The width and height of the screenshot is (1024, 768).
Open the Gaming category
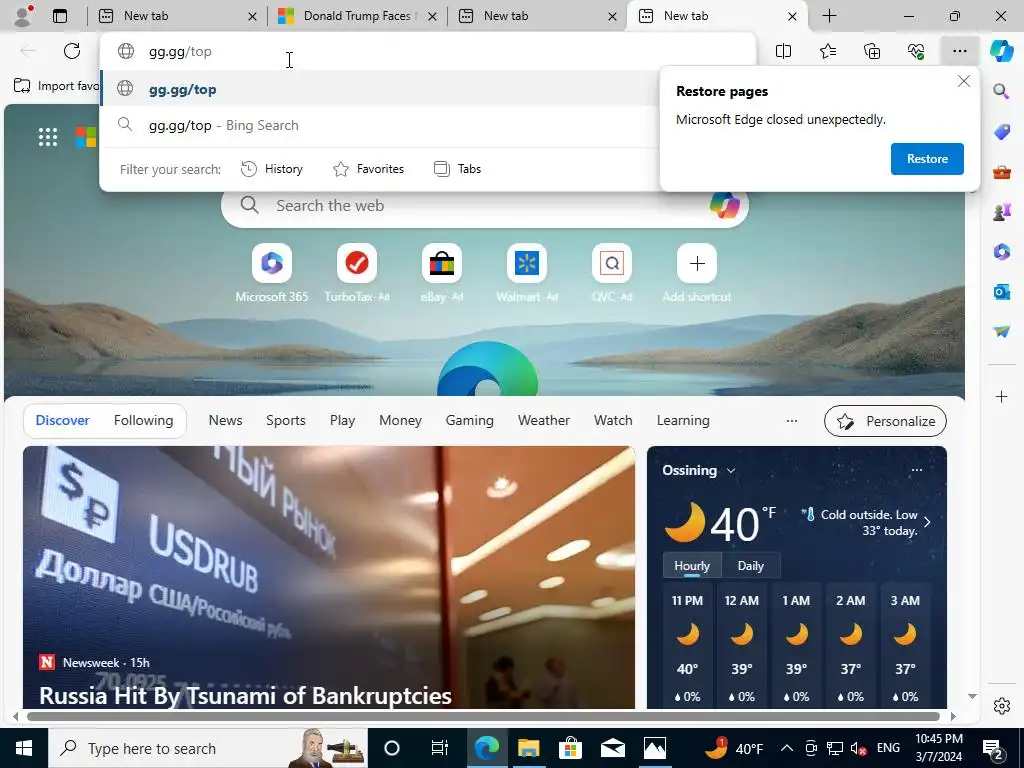tap(470, 421)
